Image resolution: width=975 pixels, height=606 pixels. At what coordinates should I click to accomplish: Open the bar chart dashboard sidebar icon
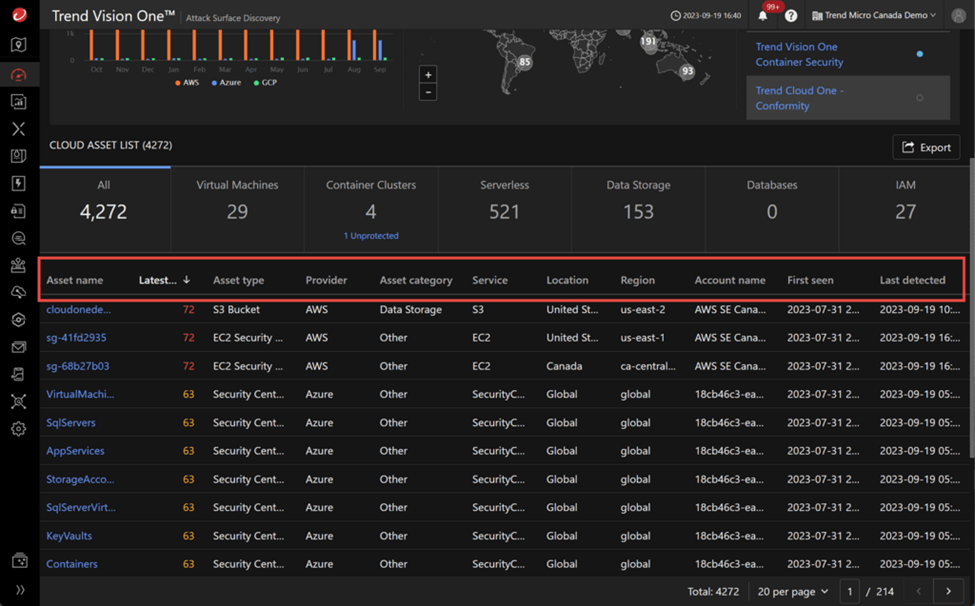pos(19,101)
